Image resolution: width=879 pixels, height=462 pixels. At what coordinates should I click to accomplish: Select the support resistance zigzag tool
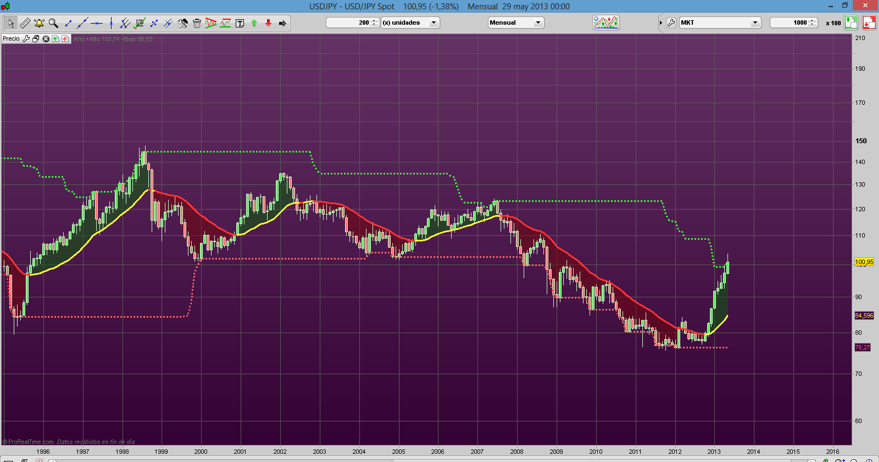(x=225, y=23)
